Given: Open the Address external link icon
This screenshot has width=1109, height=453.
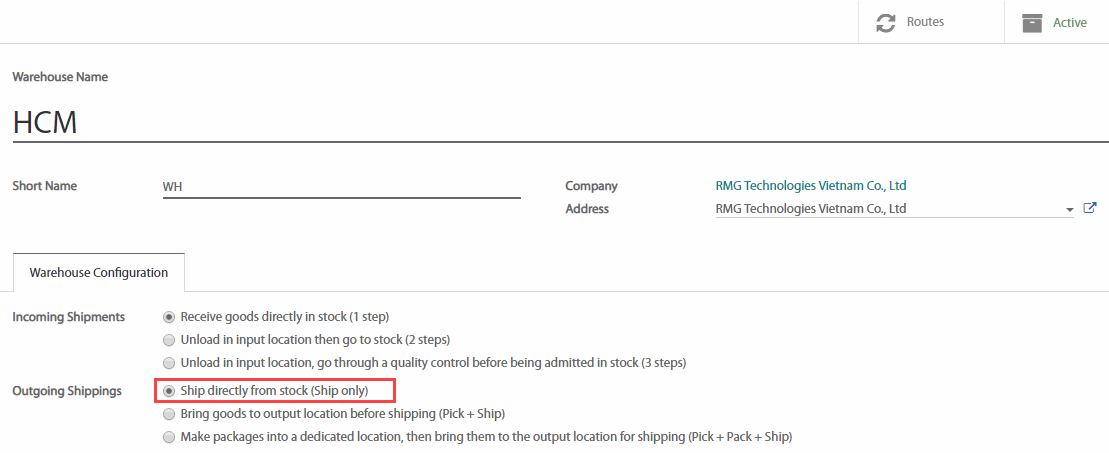Looking at the screenshot, I should (x=1090, y=208).
